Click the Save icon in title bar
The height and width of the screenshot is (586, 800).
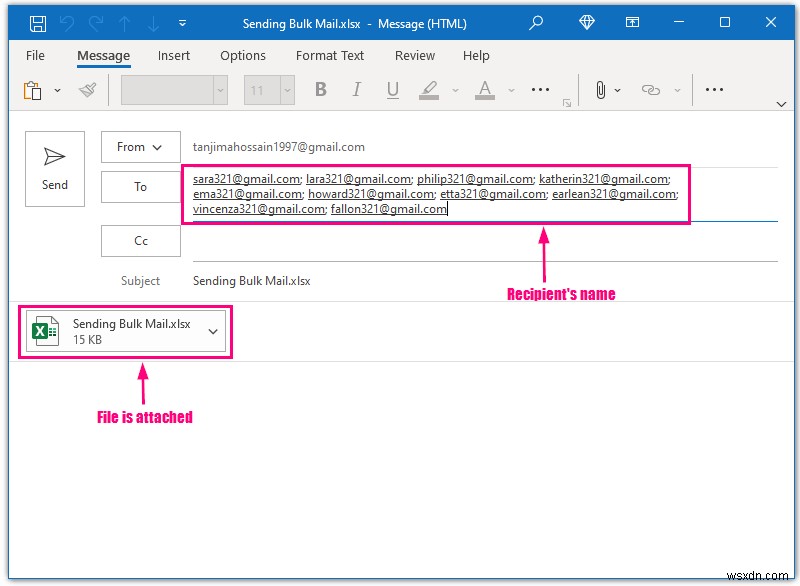(x=38, y=22)
